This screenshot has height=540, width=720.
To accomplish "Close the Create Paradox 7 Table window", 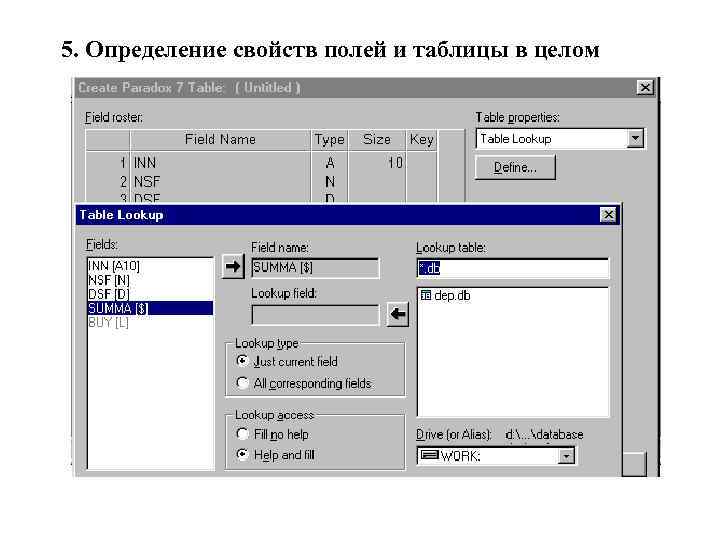I will tap(645, 87).
